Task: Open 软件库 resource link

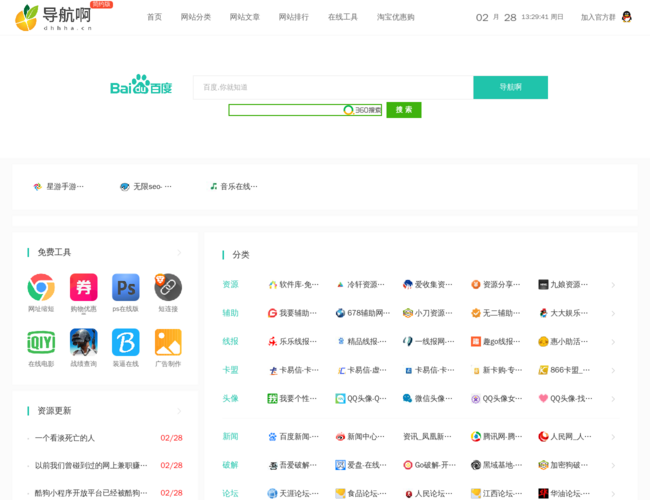Action: [x=293, y=284]
